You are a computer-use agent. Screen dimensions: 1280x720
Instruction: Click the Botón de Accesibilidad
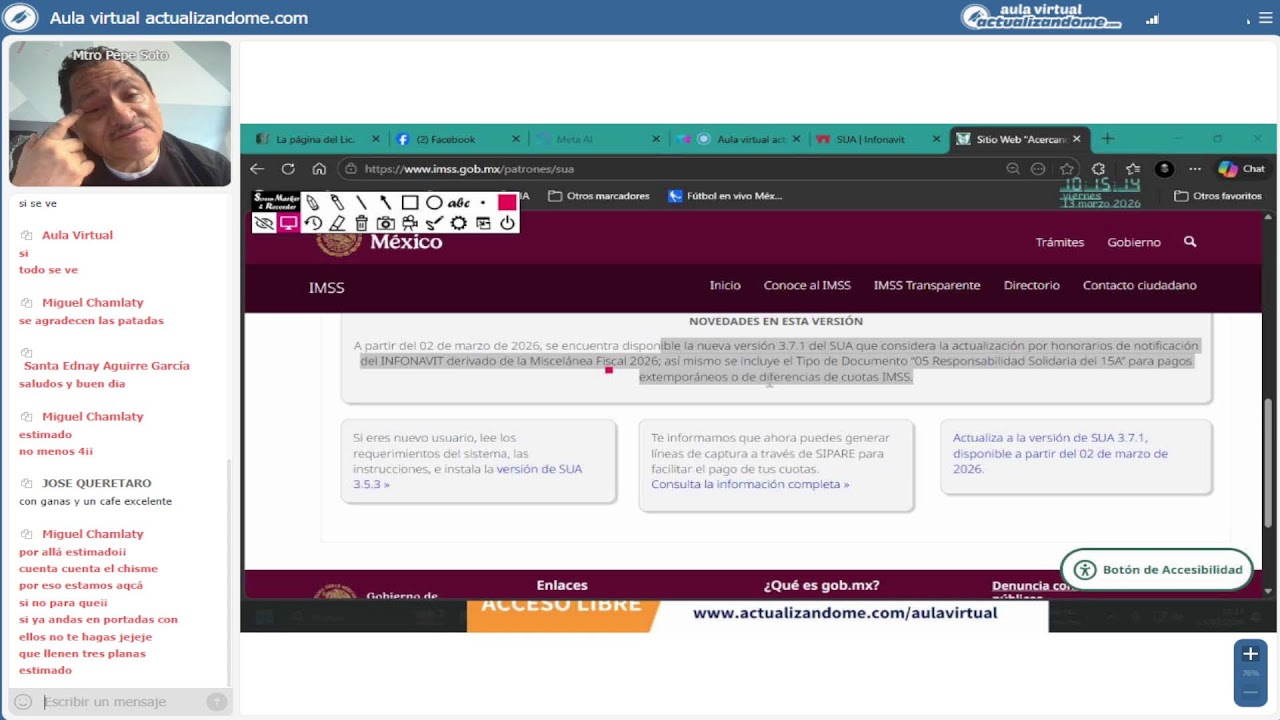pos(1157,570)
